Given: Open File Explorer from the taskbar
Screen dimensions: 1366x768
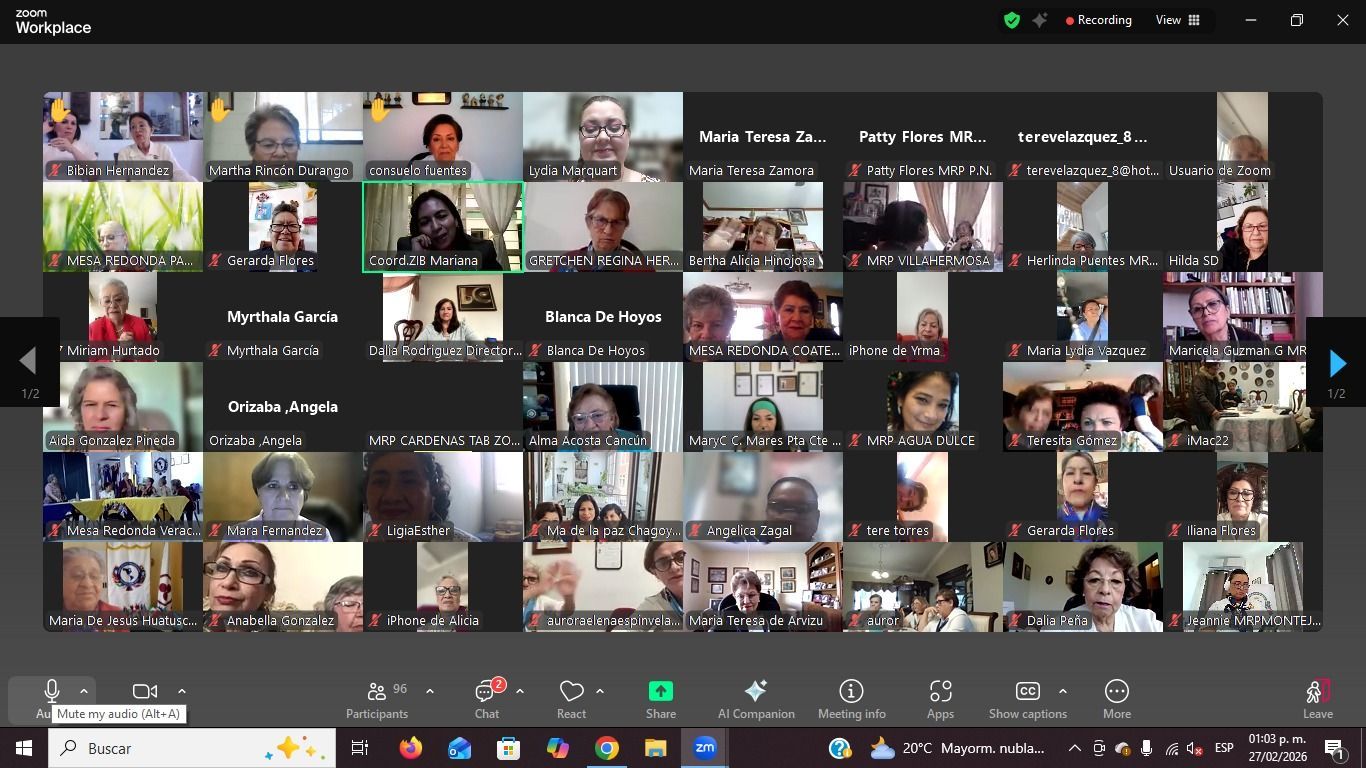Looking at the screenshot, I should click(x=655, y=748).
